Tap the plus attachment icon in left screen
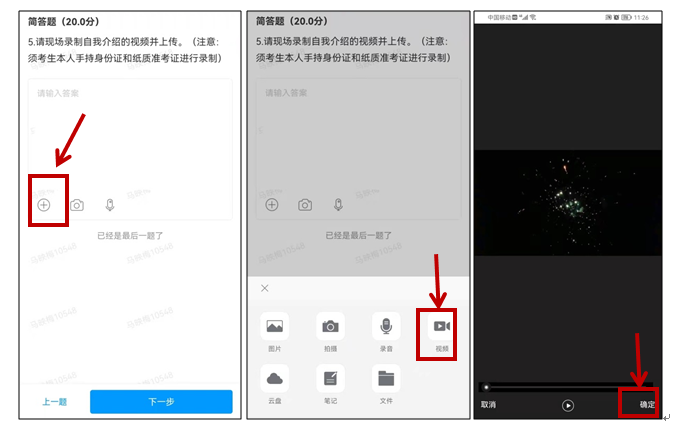 click(x=44, y=204)
